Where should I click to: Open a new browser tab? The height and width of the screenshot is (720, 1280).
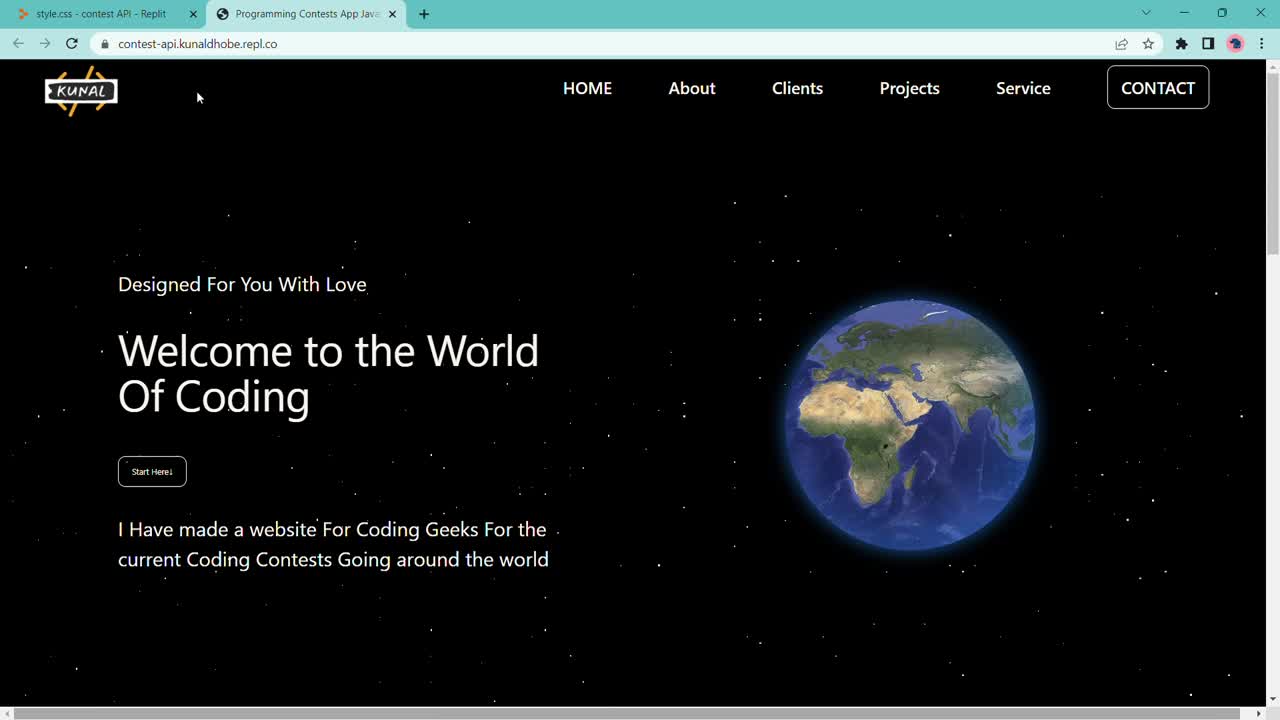424,14
